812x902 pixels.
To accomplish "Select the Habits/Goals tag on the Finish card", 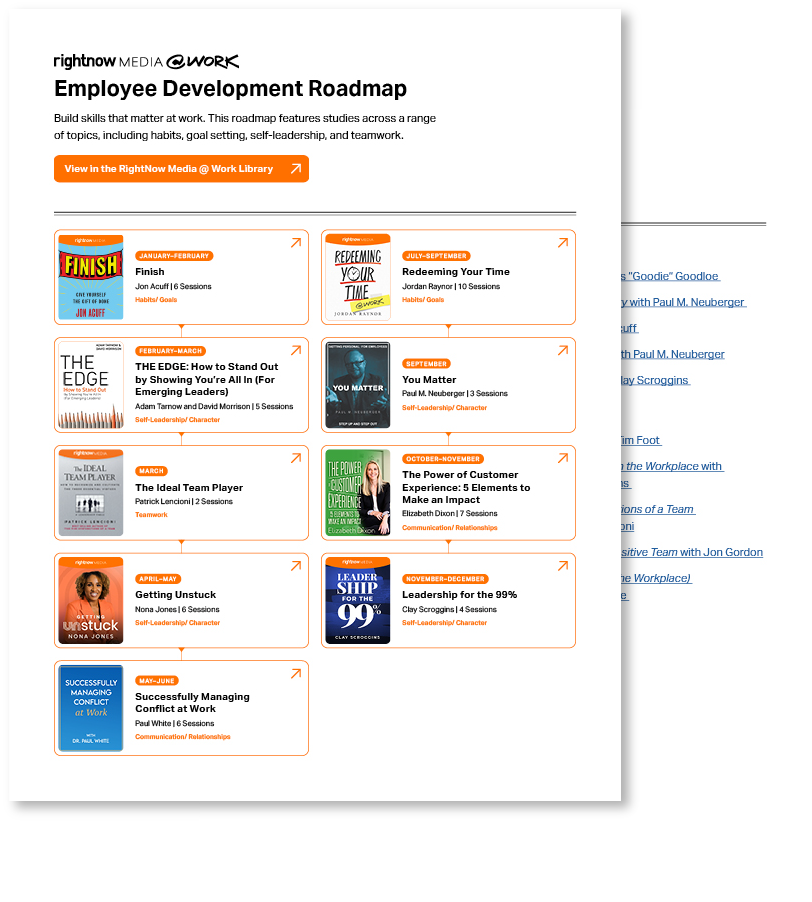I will coord(157,300).
